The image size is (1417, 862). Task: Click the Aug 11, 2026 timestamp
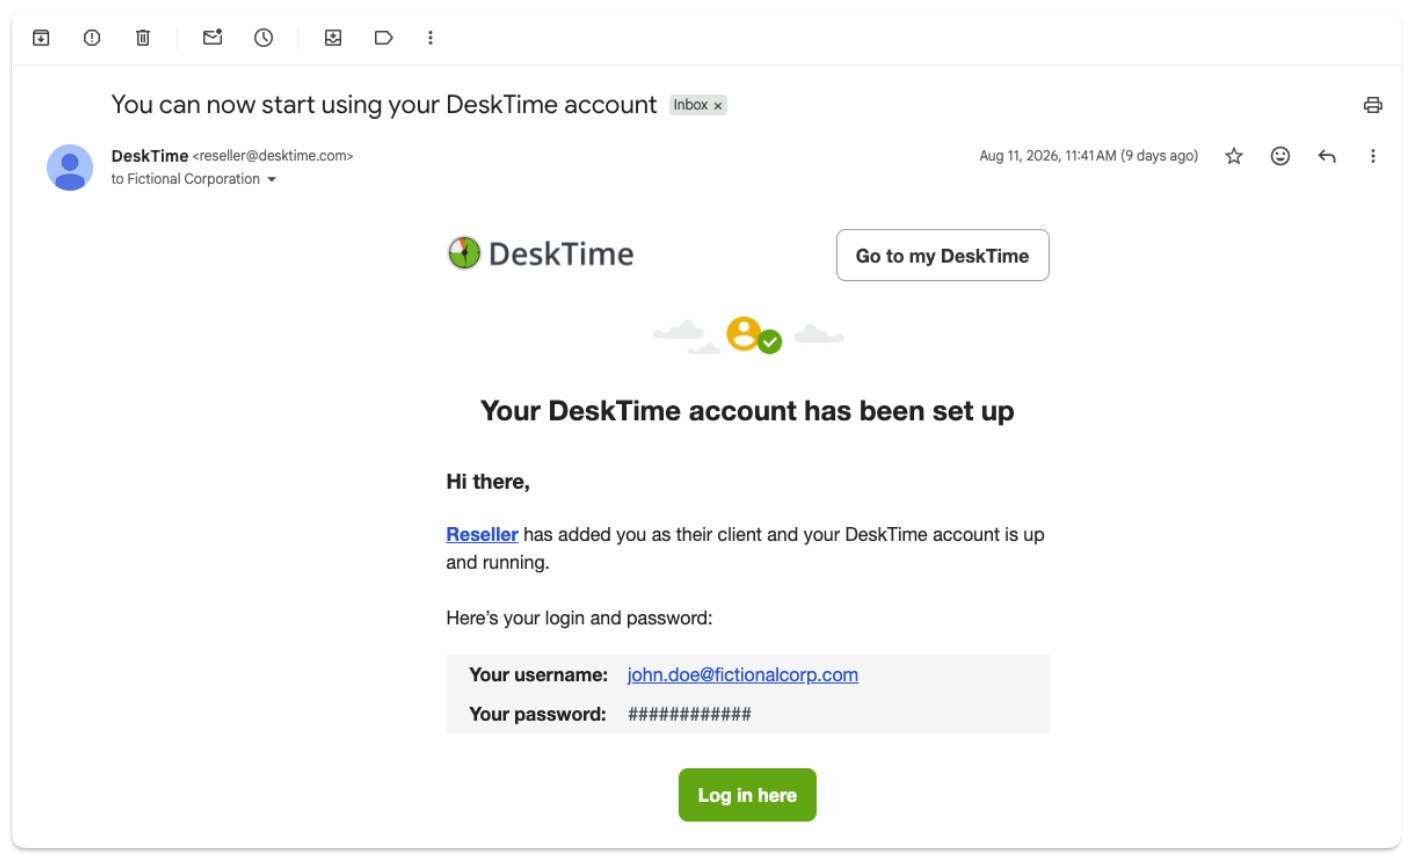(1089, 156)
